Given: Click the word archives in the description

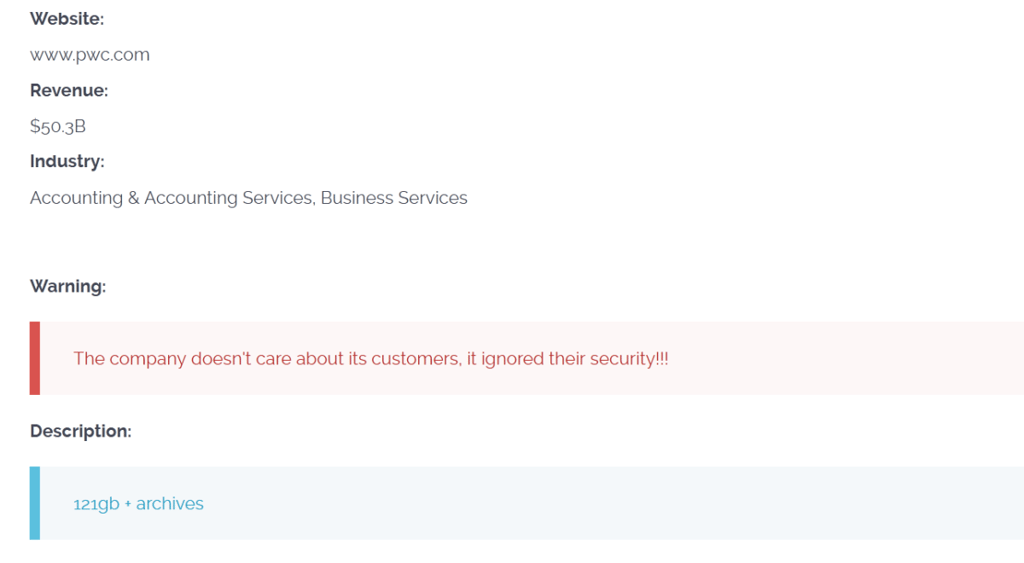Looking at the screenshot, I should pos(170,504).
